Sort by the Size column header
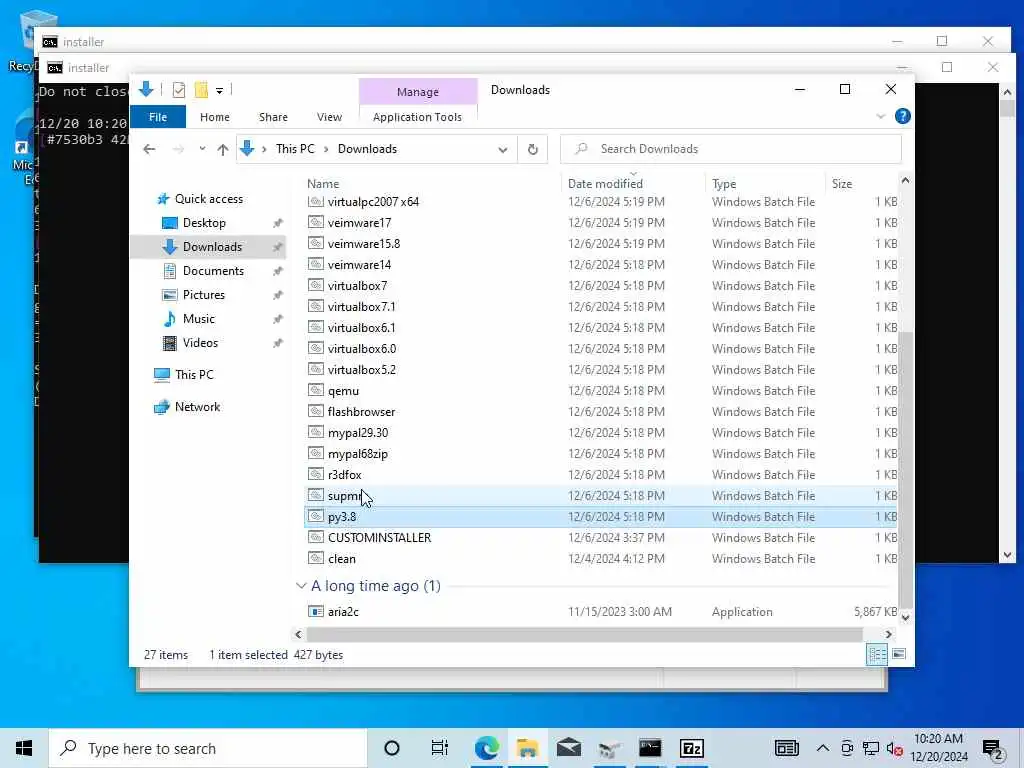This screenshot has height=768, width=1024. click(x=842, y=184)
